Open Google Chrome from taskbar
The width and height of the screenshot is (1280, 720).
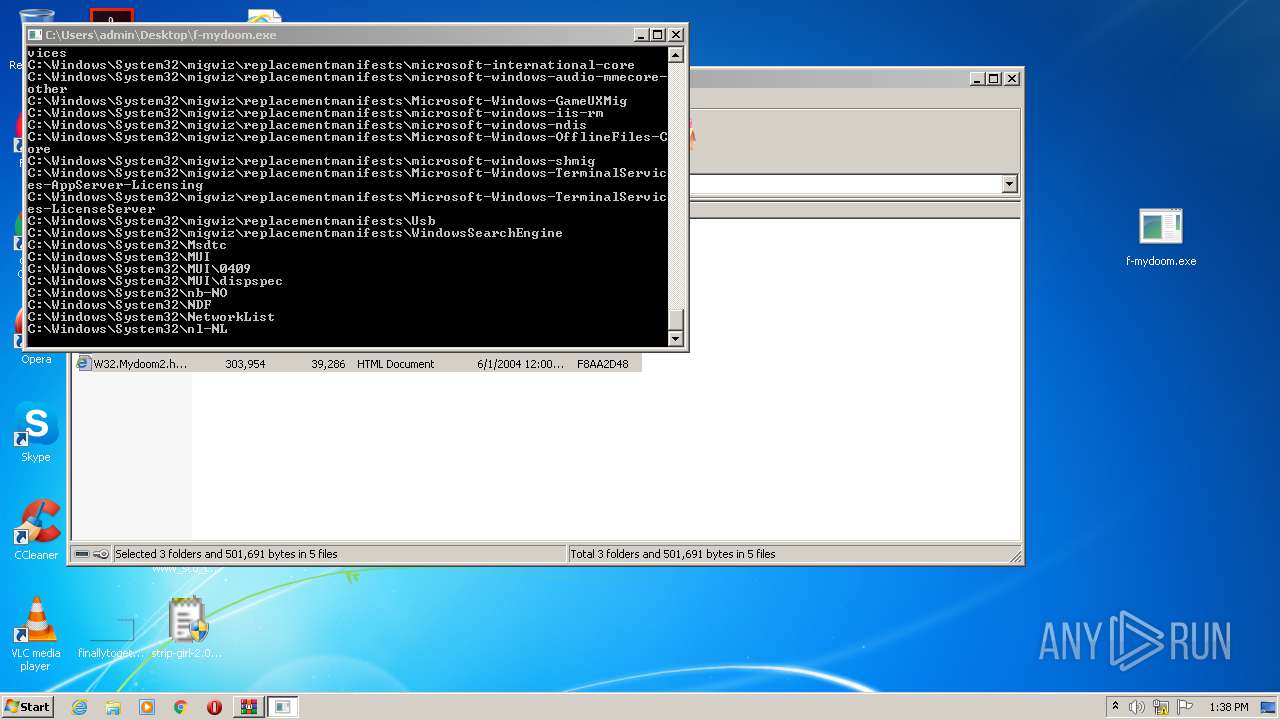pyautogui.click(x=181, y=707)
